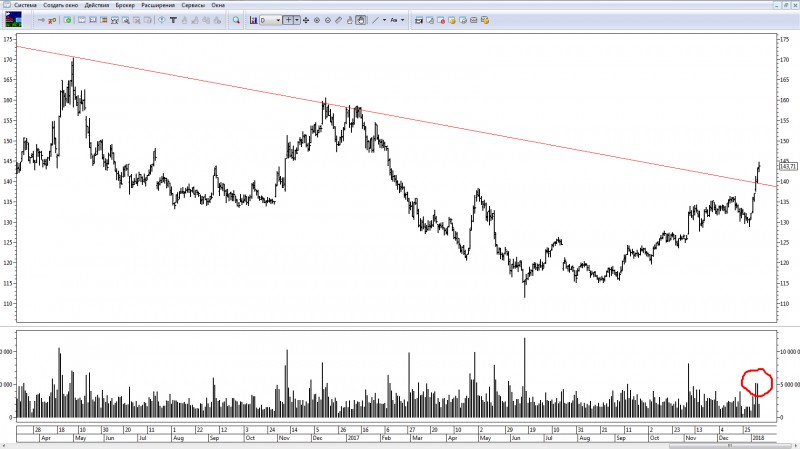
Task: Click the bold T text icon
Action: coord(173,20)
